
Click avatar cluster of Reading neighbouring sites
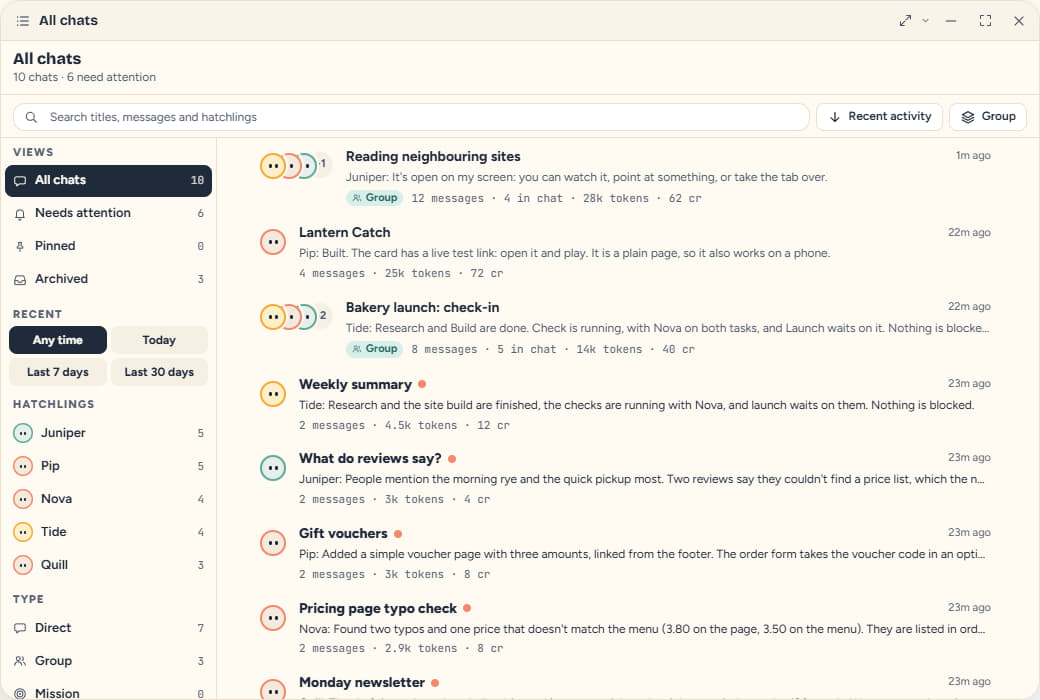[295, 166]
